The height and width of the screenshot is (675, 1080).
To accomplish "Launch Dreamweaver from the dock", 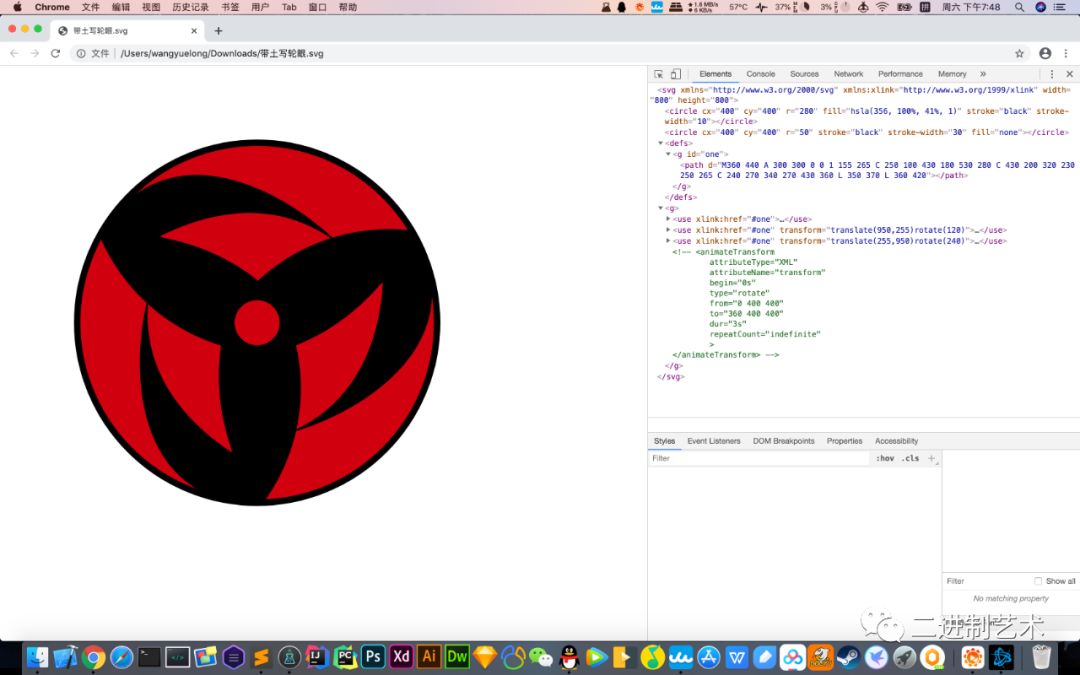I will click(457, 656).
